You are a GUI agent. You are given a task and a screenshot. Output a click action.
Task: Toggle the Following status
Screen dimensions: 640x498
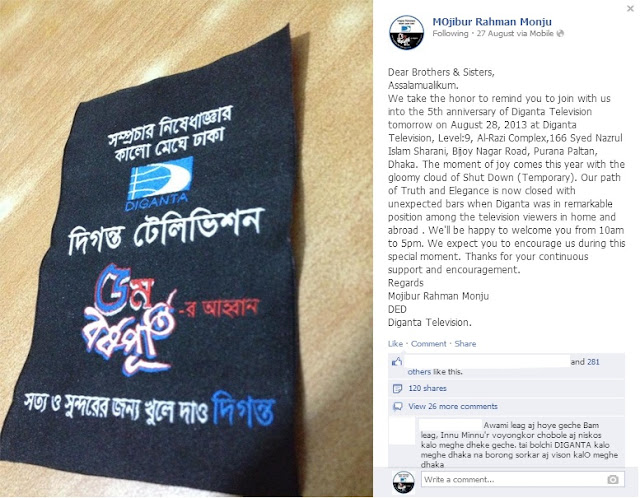[450, 33]
